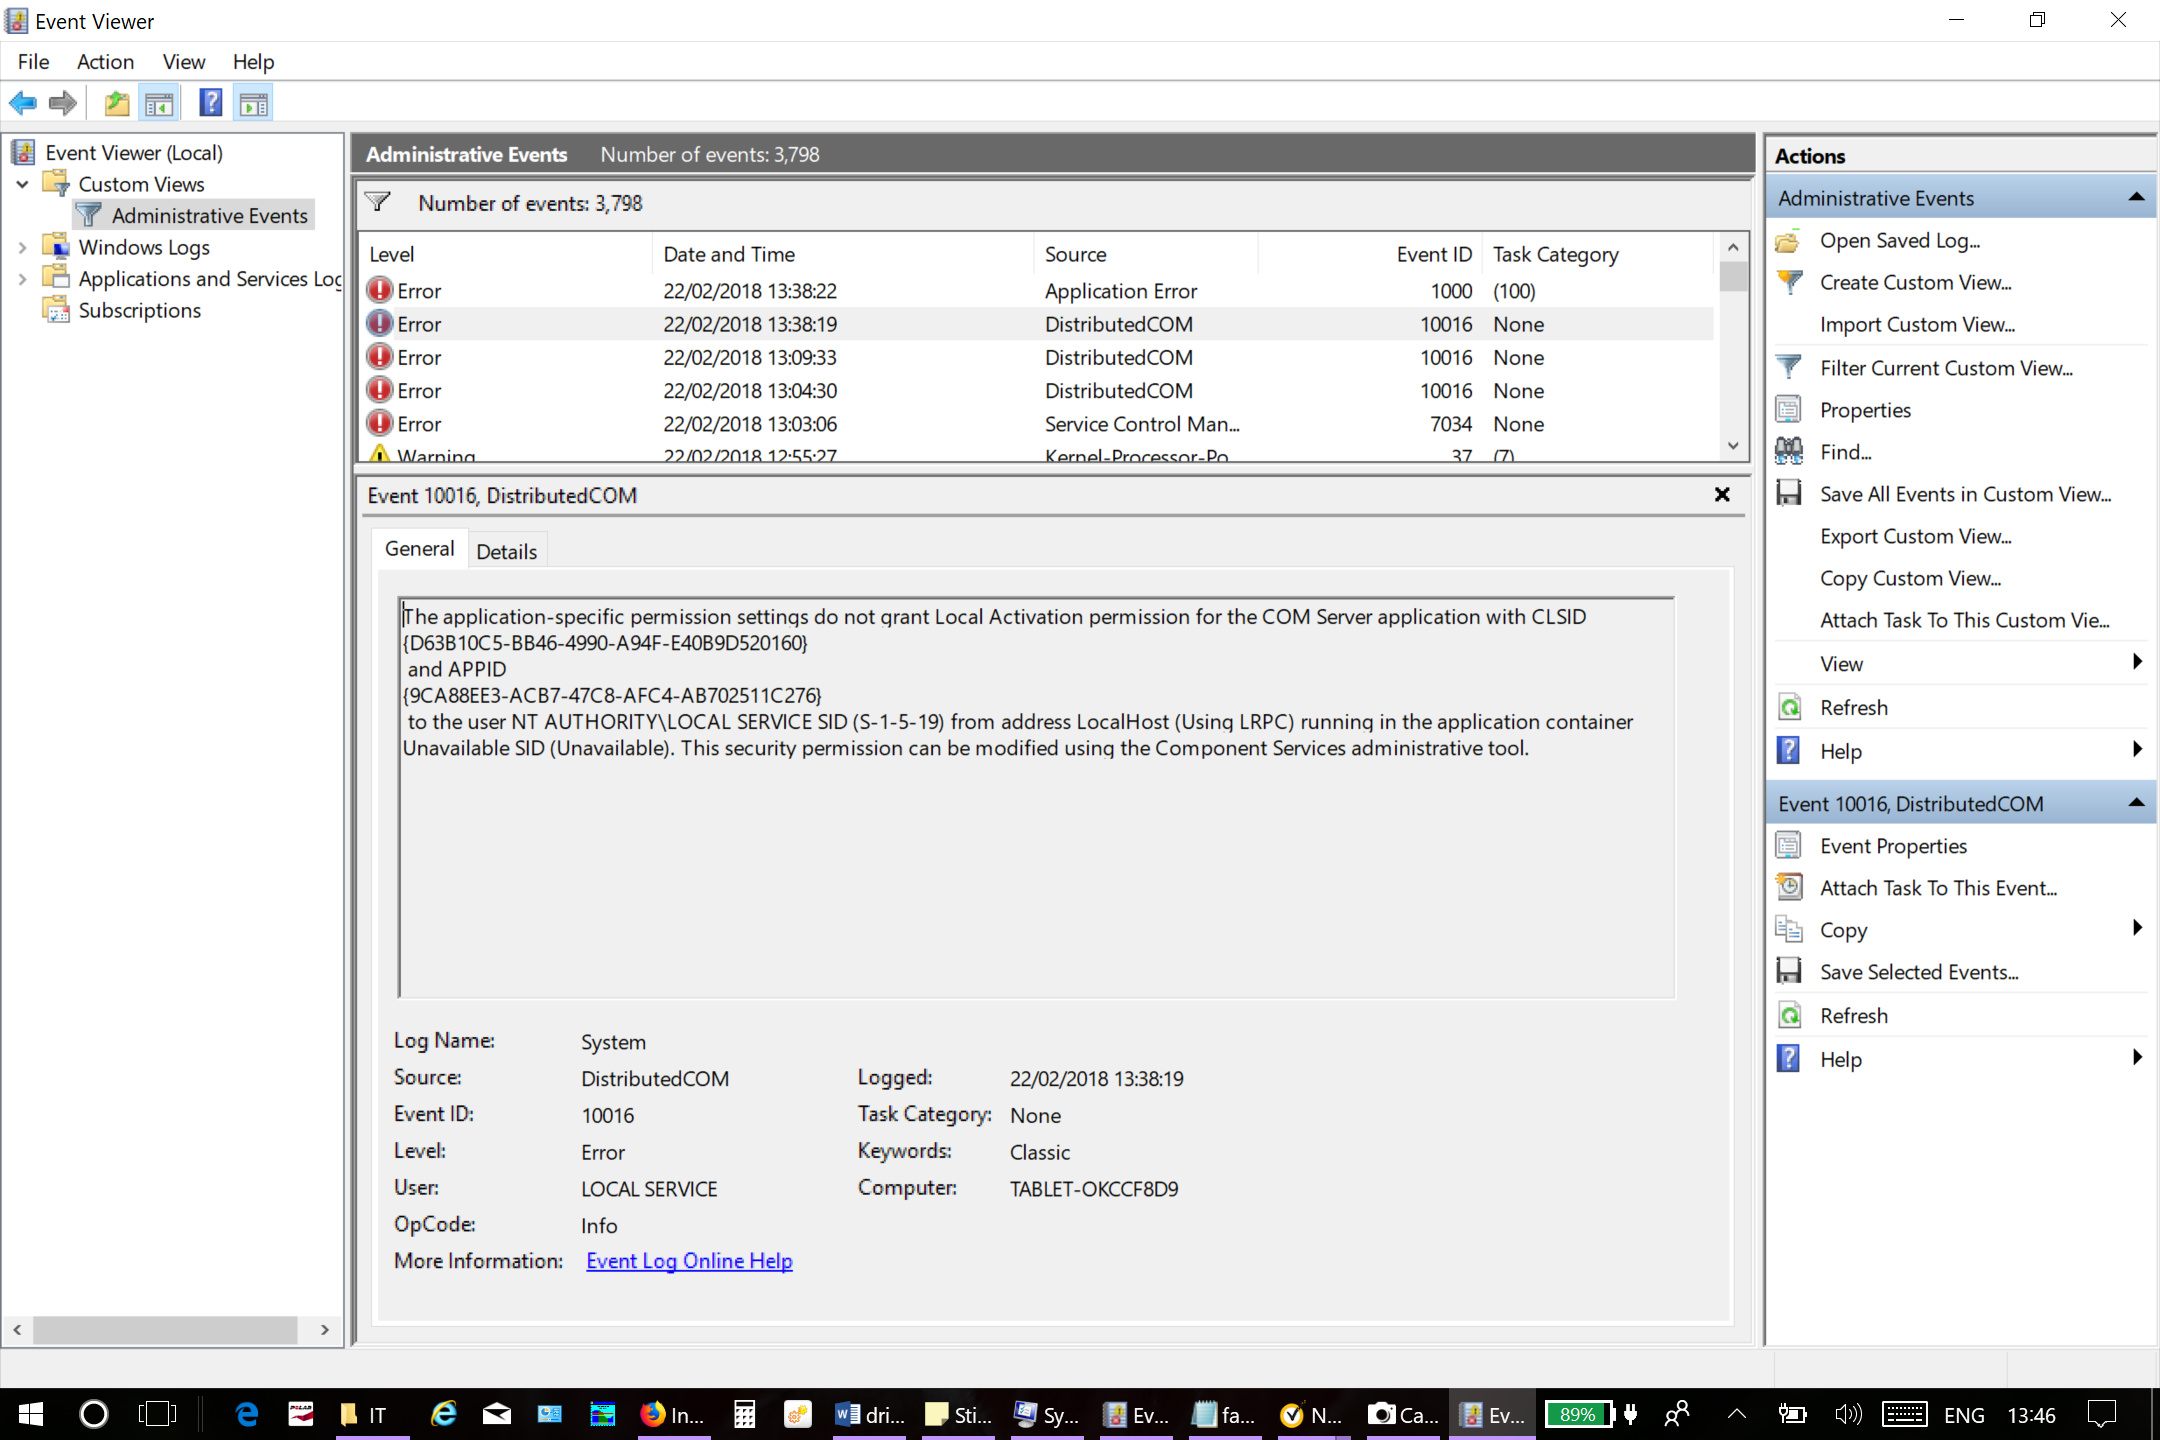Click Save All Events in Custom View
The height and width of the screenshot is (1440, 2160).
pos(1965,494)
